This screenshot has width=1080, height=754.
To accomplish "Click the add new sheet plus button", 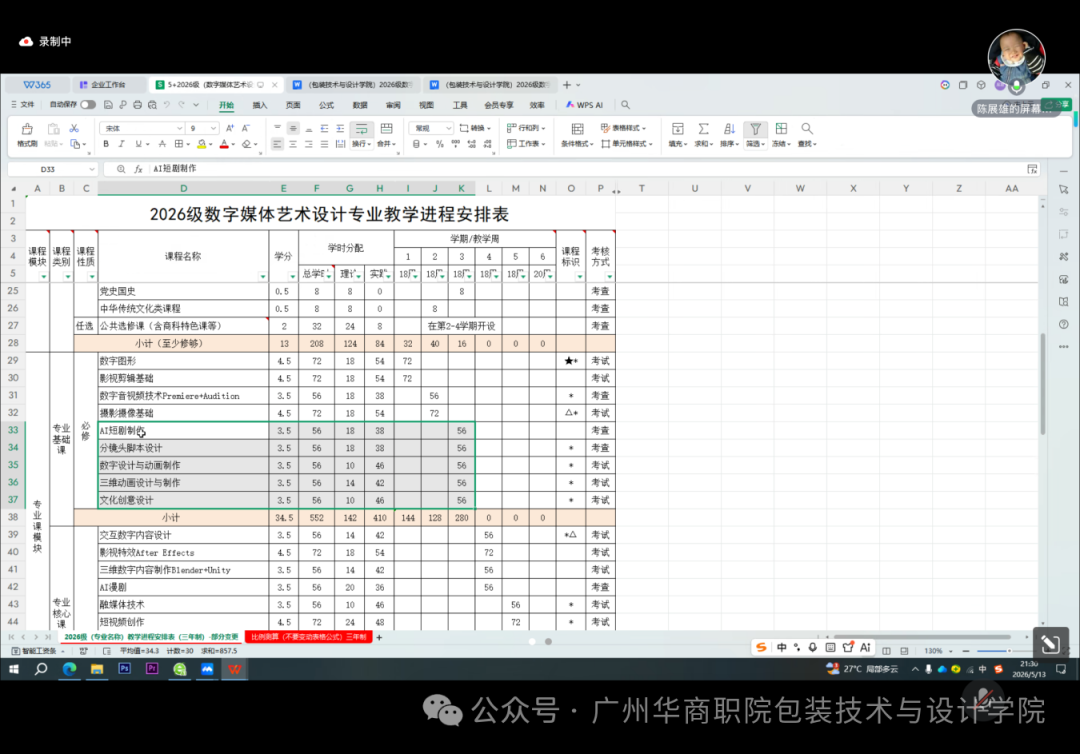I will click(x=379, y=638).
